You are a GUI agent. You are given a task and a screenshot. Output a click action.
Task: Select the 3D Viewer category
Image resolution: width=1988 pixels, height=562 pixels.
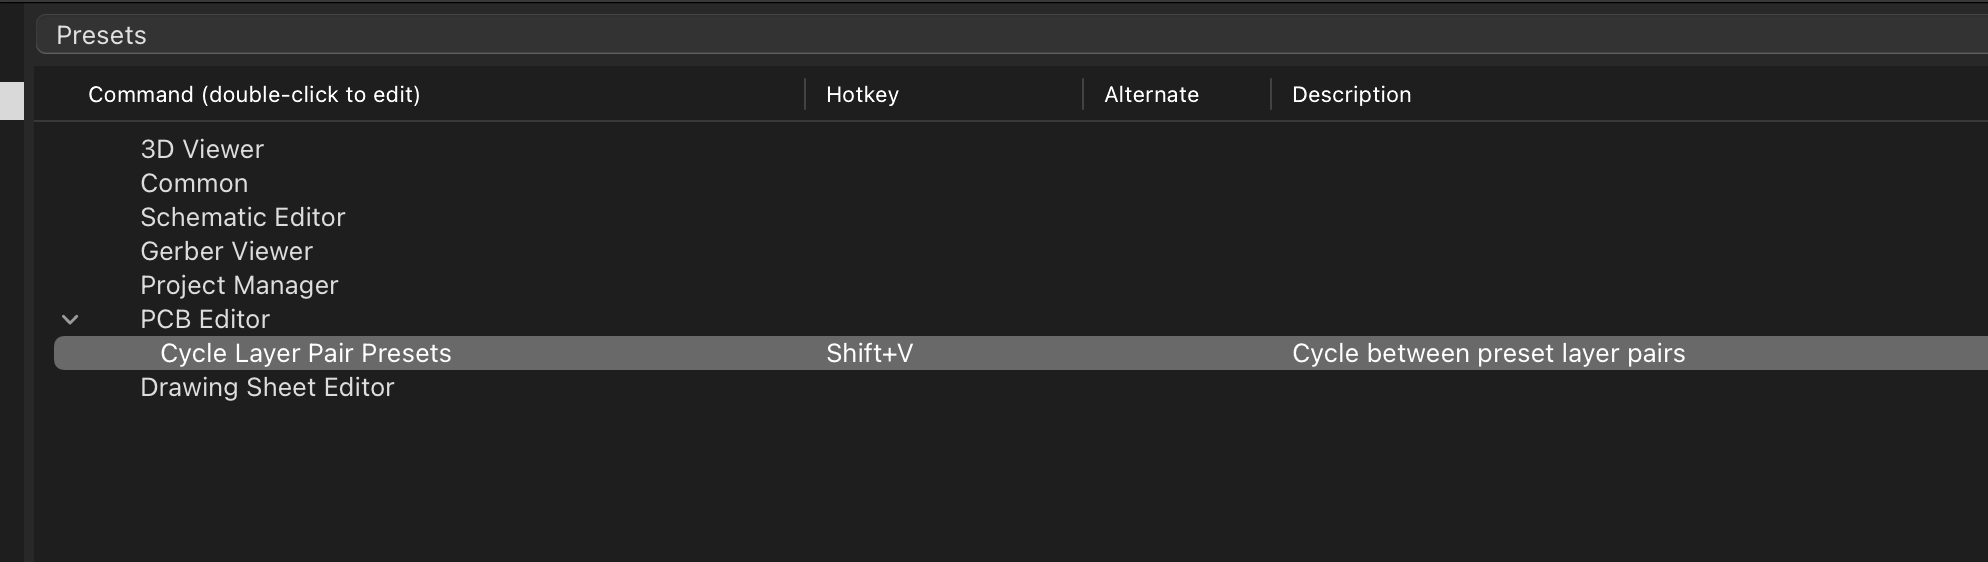coord(202,149)
